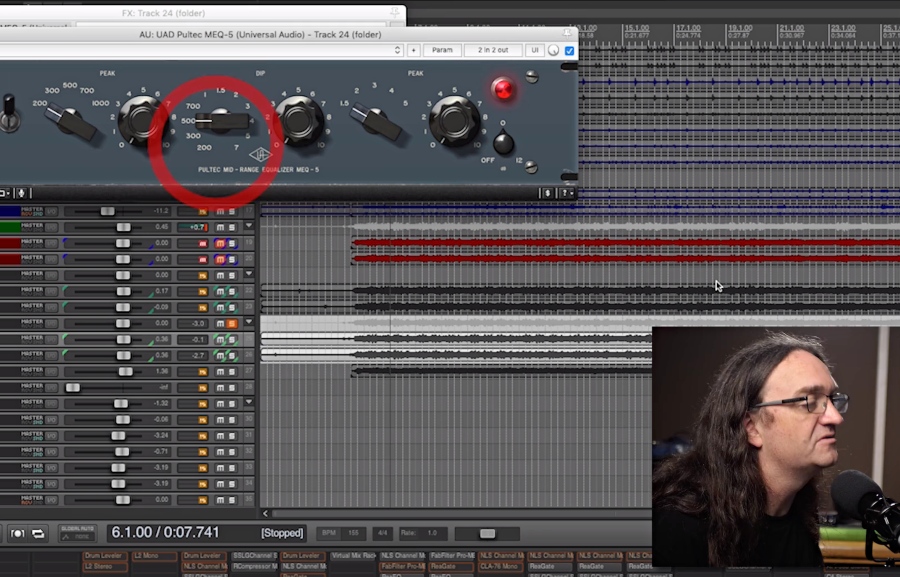Viewport: 900px width, 577px height.
Task: Click the +0.7 pan value field
Action: coord(192,227)
